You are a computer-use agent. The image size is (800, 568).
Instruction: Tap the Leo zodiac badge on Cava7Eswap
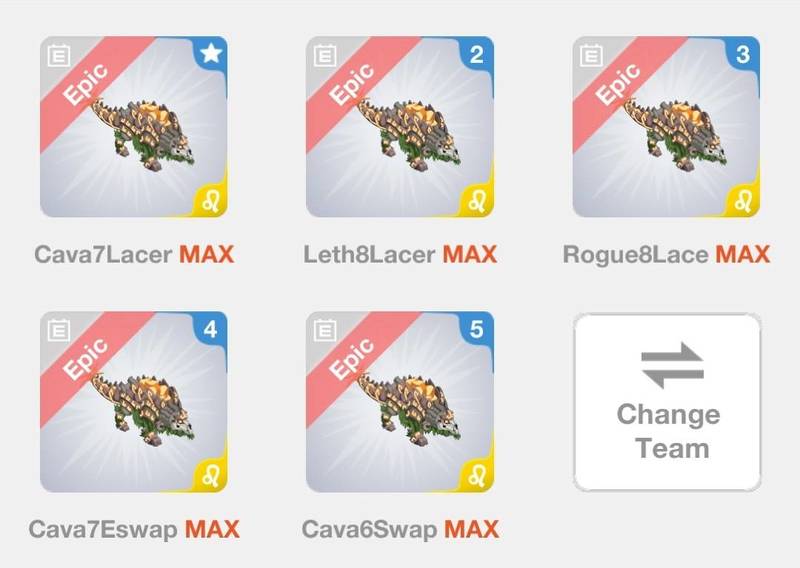[211, 477]
